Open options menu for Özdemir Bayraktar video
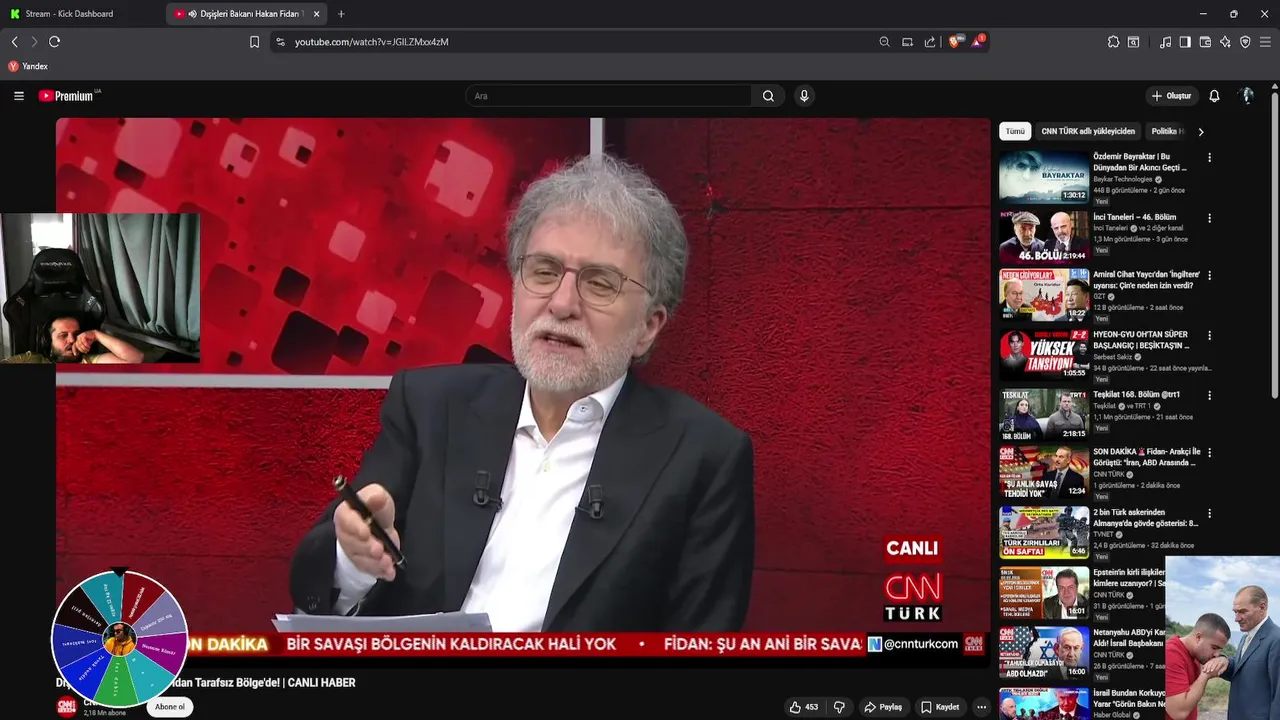The width and height of the screenshot is (1280, 720). [x=1209, y=158]
